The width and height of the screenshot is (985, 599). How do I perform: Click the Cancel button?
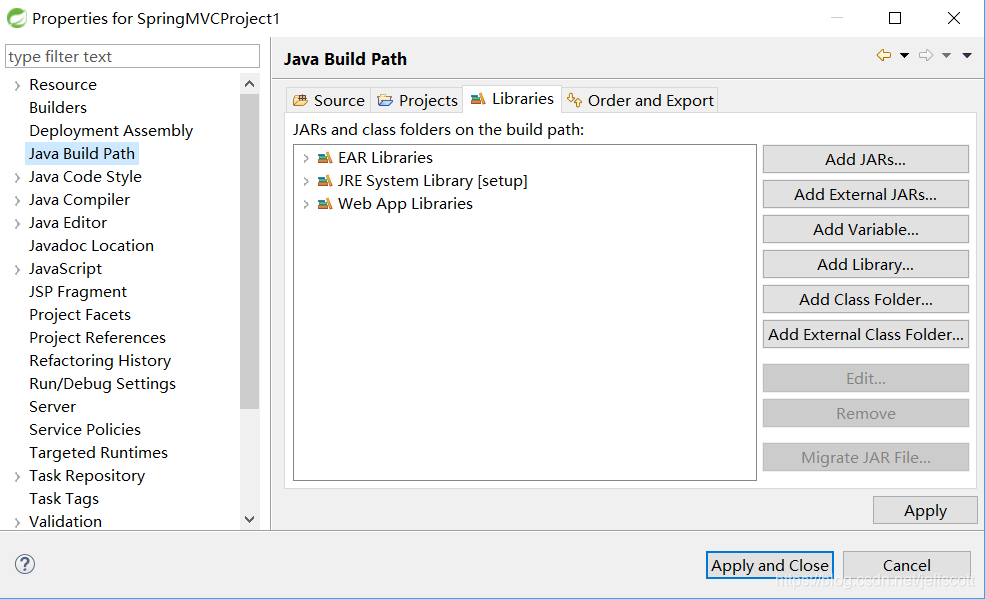point(907,565)
